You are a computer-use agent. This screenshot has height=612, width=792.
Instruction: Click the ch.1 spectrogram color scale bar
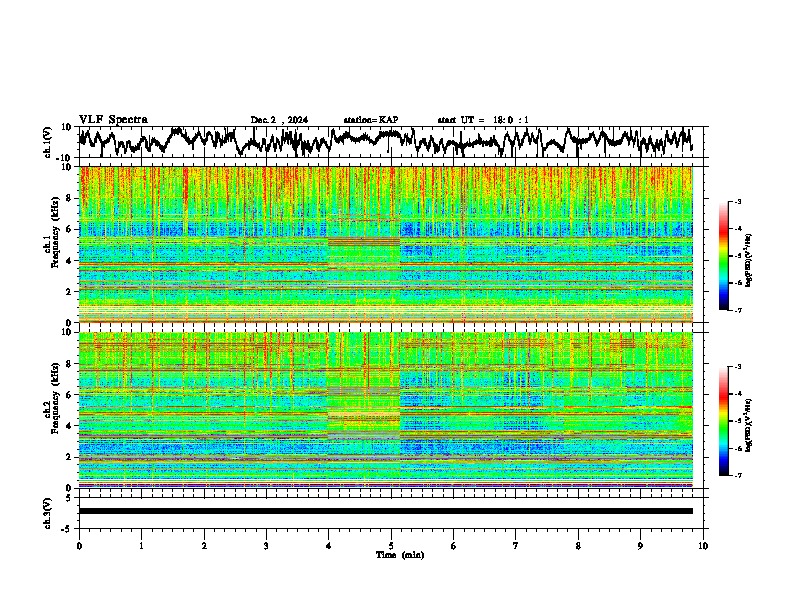[723, 256]
